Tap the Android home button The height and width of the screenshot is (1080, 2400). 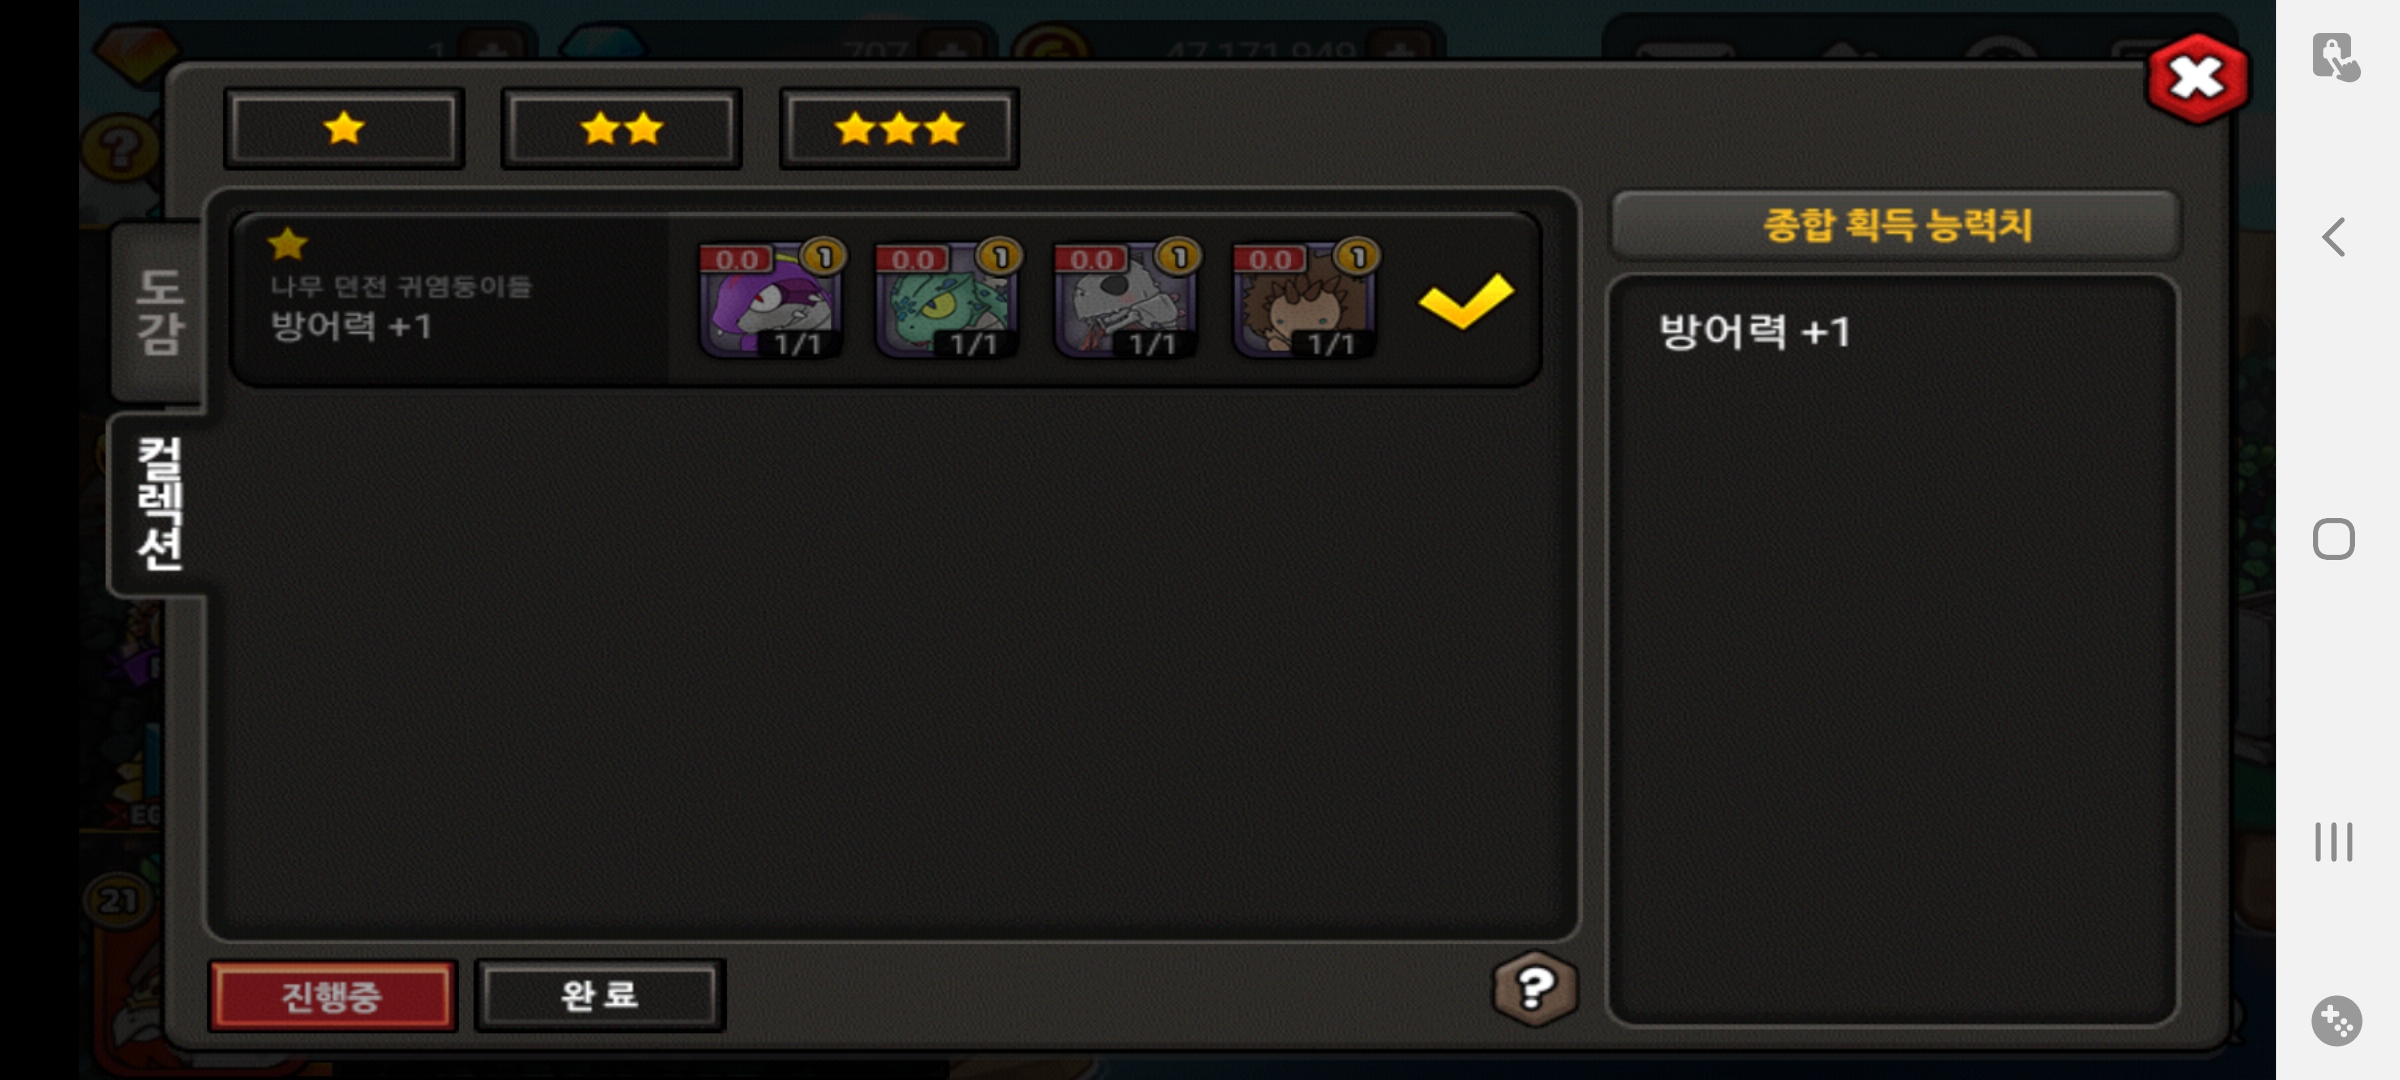pos(2334,539)
